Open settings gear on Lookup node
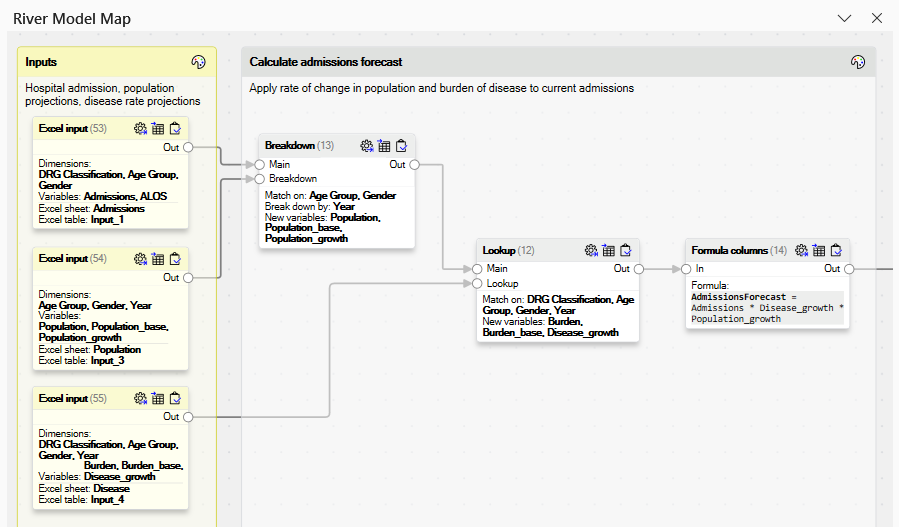 pos(591,250)
